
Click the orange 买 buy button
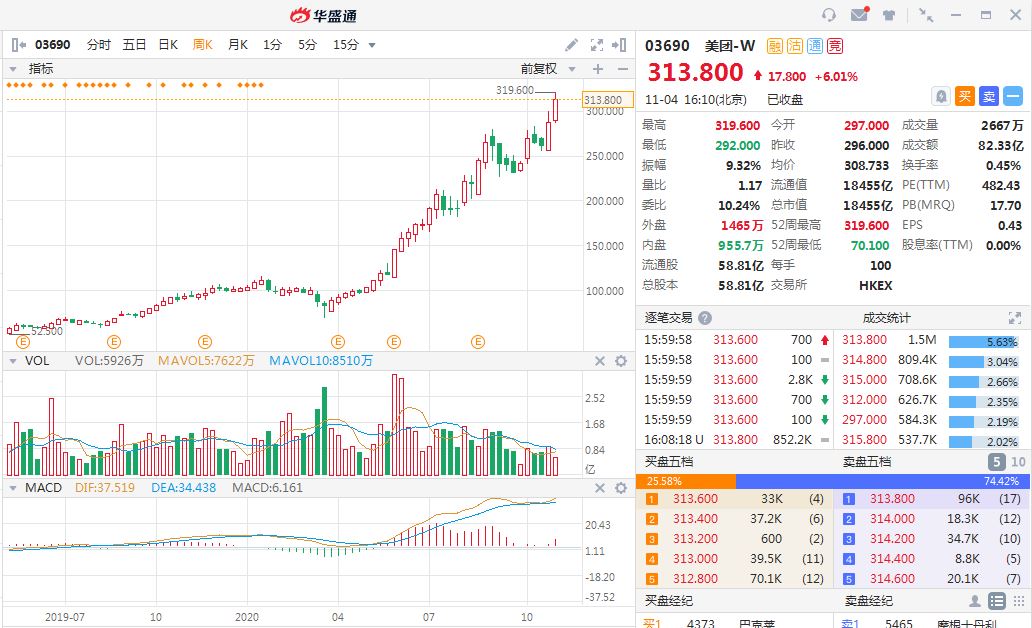pos(965,96)
